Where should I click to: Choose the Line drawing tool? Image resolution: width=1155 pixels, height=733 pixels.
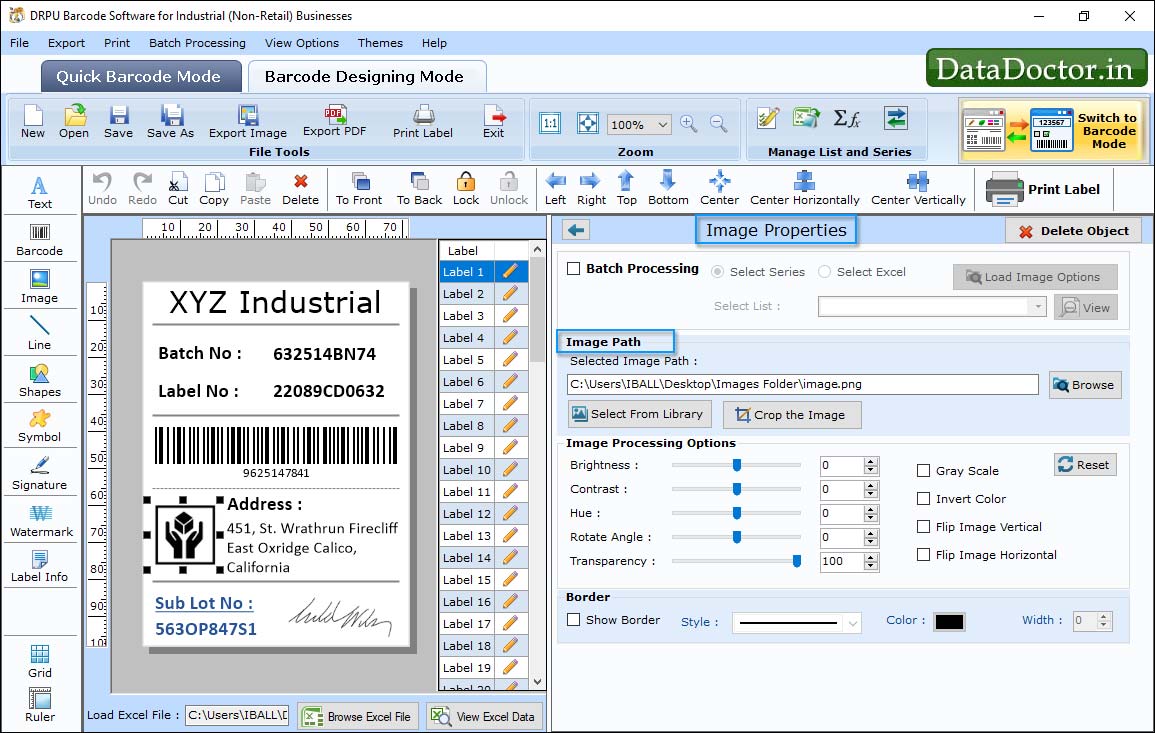(40, 333)
